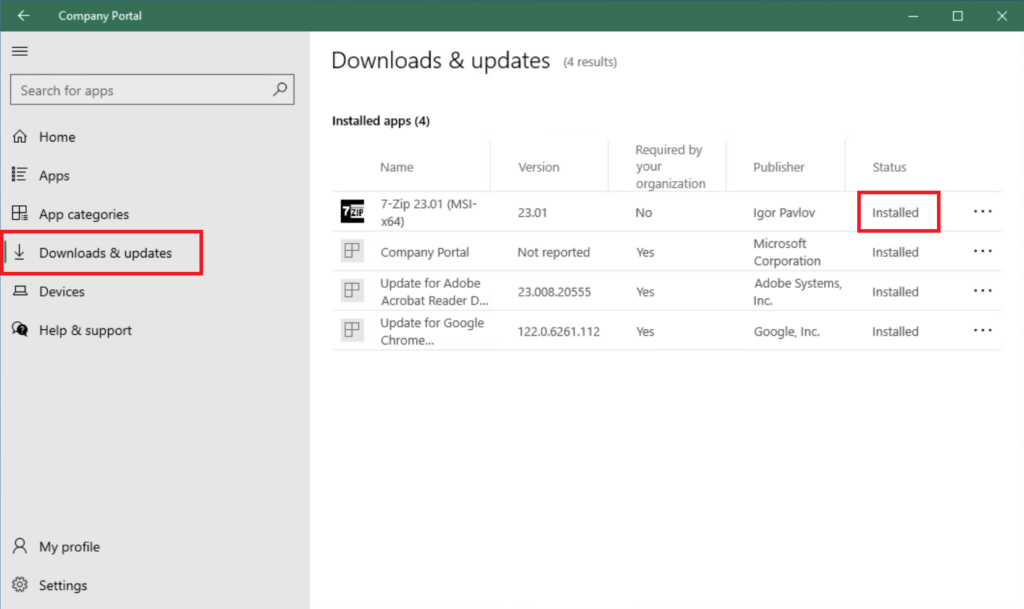Click the Google Chrome update icon

tap(352, 331)
